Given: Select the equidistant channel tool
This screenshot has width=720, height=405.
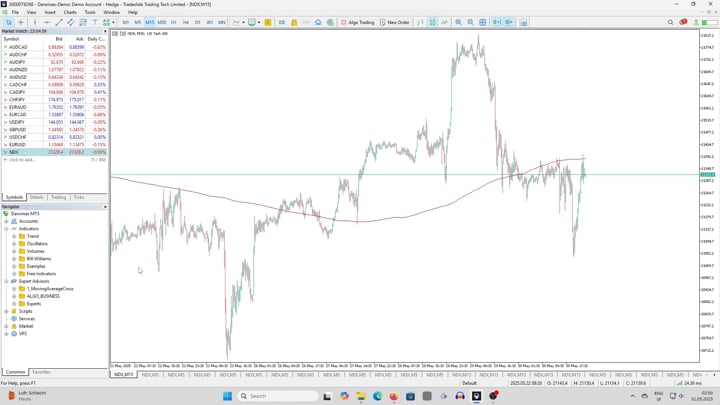Looking at the screenshot, I should tap(71, 22).
